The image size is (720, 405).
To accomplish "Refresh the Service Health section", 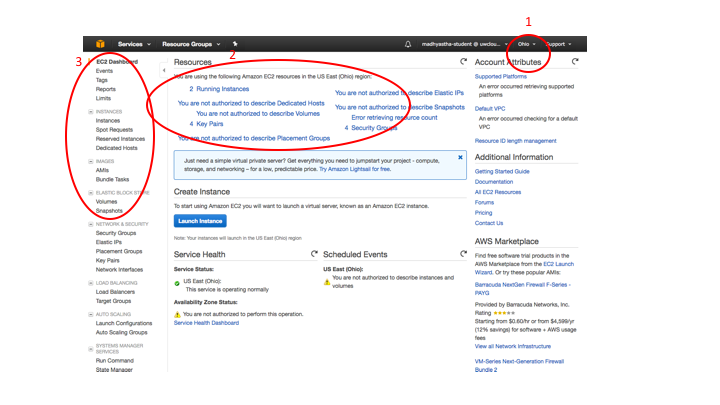I will click(314, 253).
